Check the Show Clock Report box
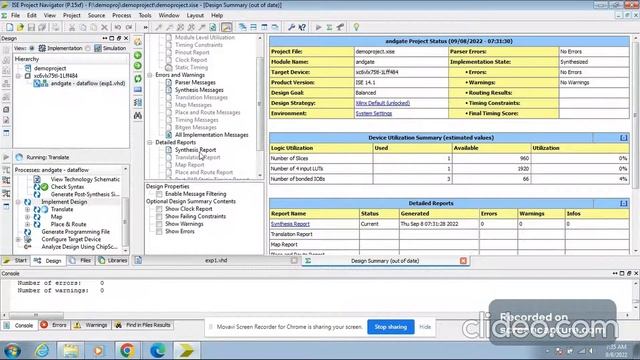Image resolution: width=640 pixels, height=360 pixels. pyautogui.click(x=159, y=209)
